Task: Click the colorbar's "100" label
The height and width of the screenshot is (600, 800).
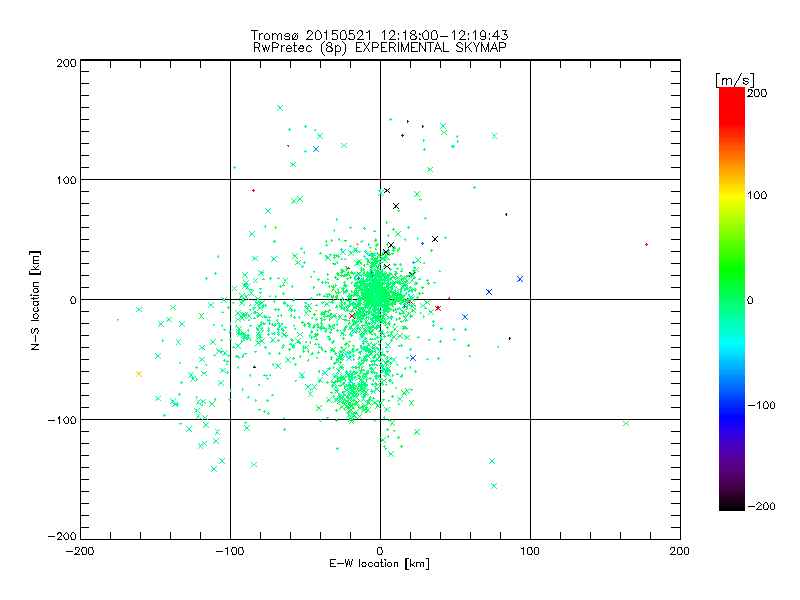Action: pyautogui.click(x=757, y=195)
